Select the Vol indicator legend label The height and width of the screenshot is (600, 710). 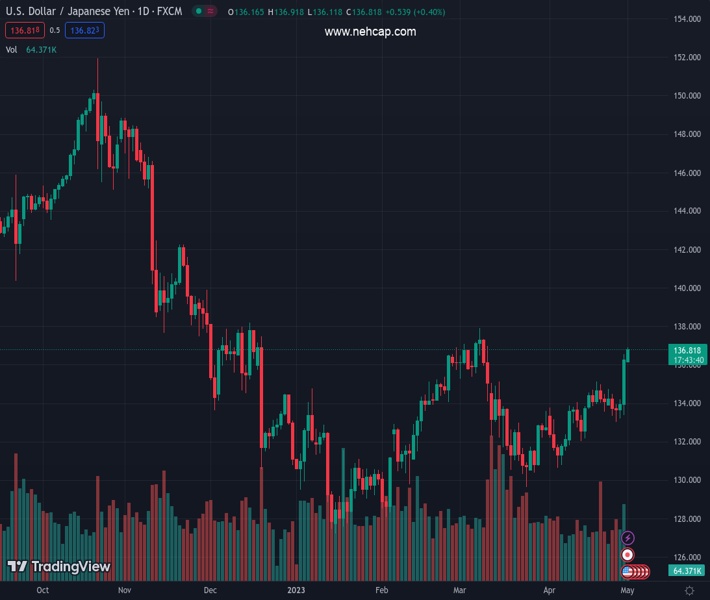click(12, 48)
